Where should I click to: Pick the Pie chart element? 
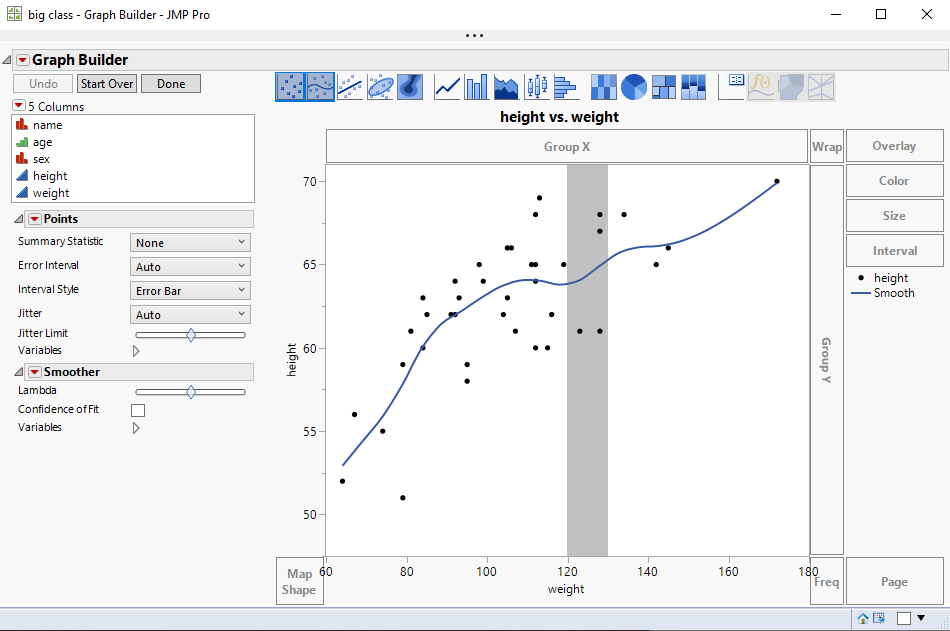point(633,87)
